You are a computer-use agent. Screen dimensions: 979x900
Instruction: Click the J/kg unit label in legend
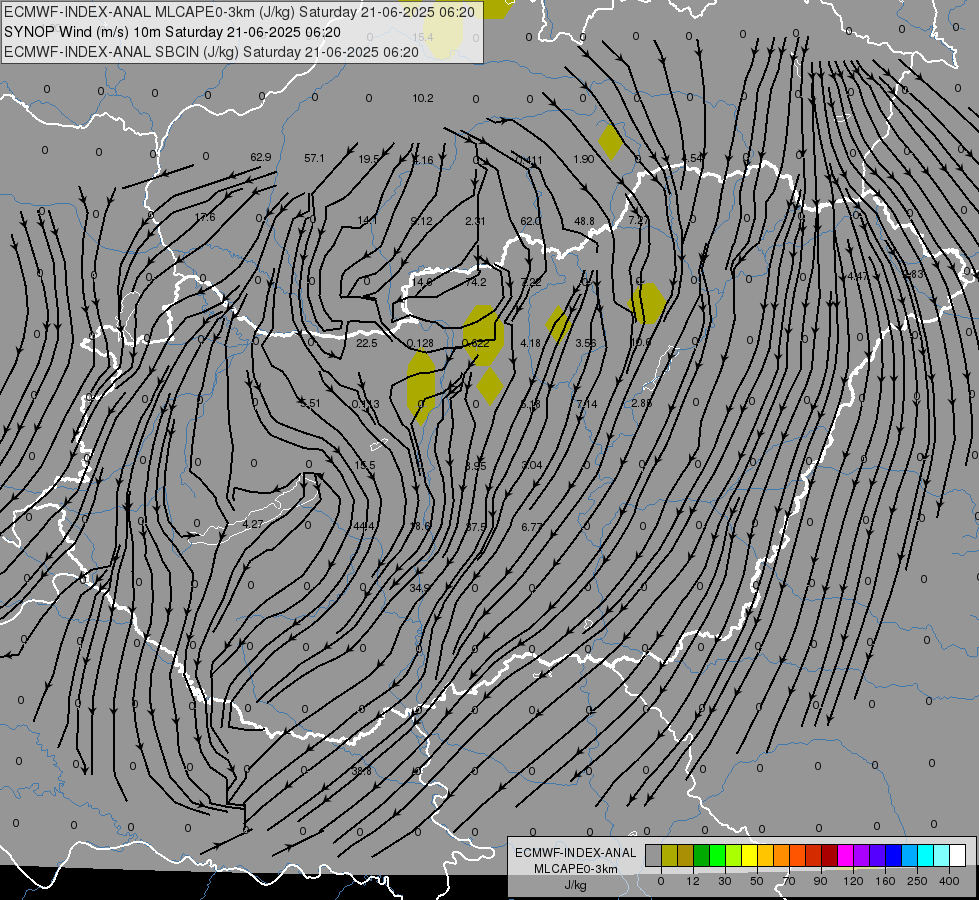click(575, 885)
